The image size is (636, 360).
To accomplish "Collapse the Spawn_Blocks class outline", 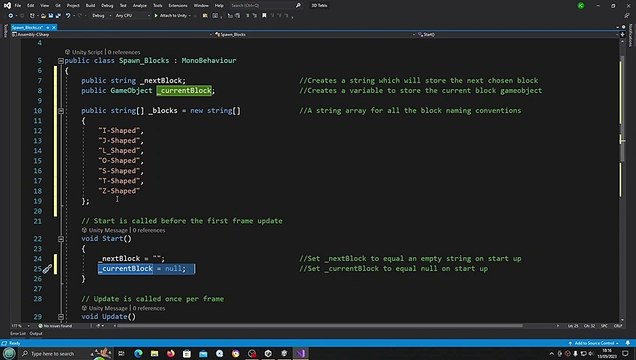I will 60,61.
